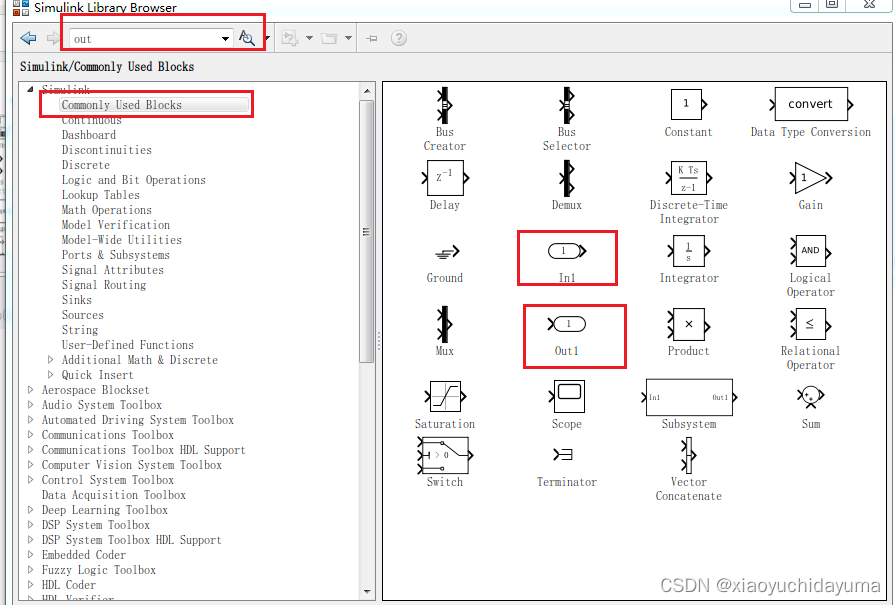Select the In1 input port block
895x605 pixels.
pyautogui.click(x=567, y=251)
